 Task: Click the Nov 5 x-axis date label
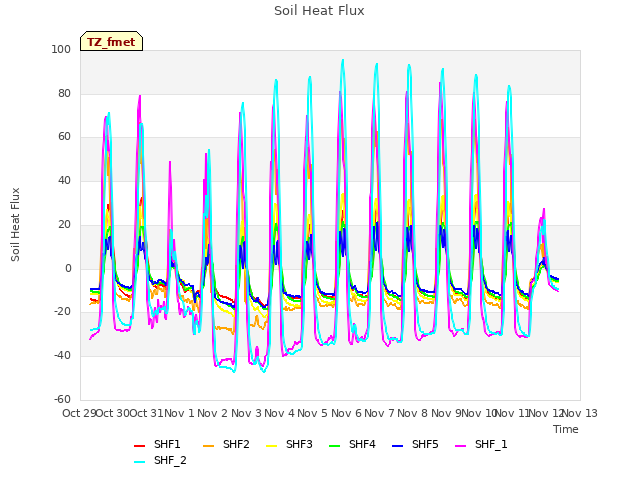[x=312, y=413]
